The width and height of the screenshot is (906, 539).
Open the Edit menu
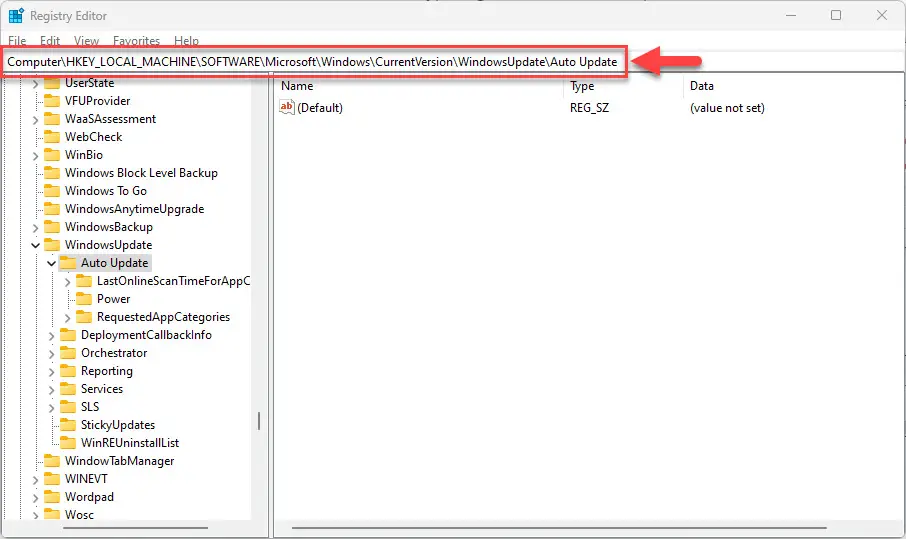point(50,40)
